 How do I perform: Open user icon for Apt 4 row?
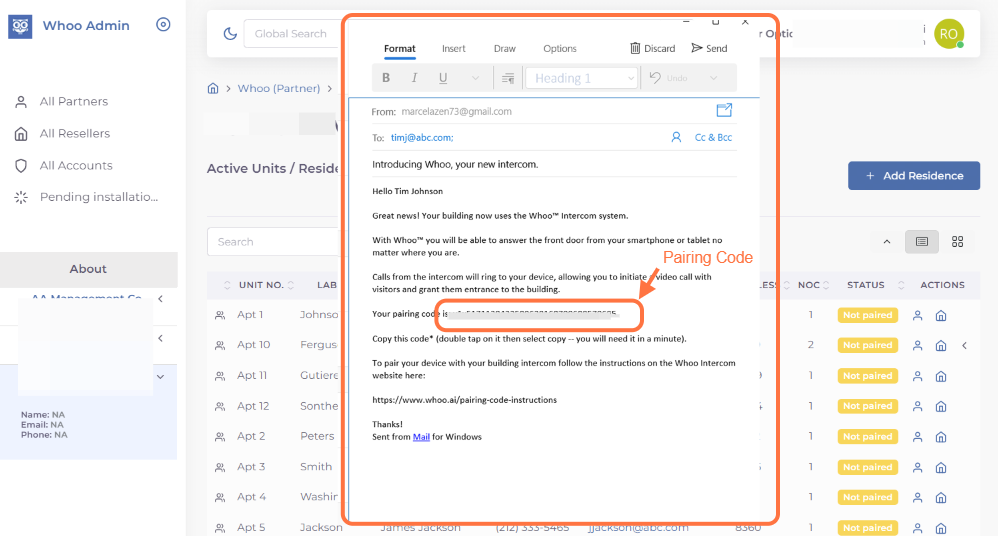click(917, 497)
